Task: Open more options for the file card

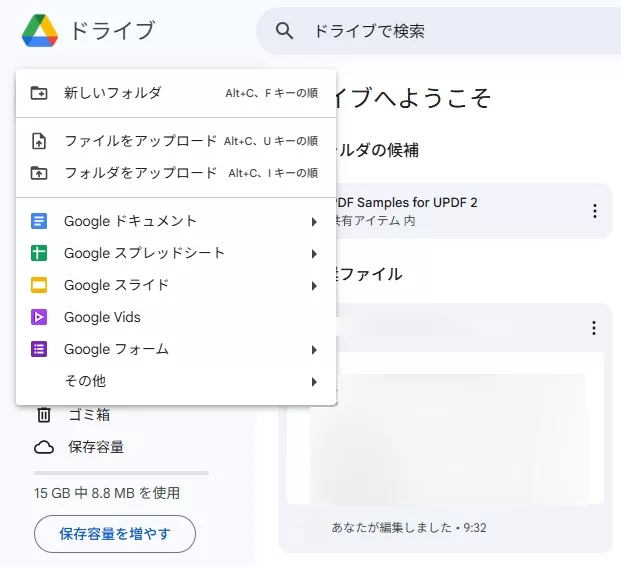Action: click(x=594, y=328)
